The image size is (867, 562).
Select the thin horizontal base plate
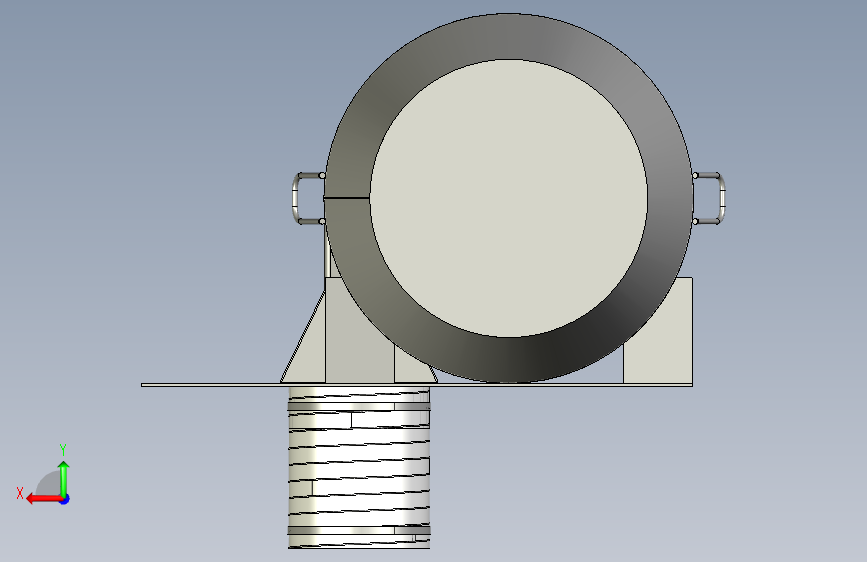[417, 385]
